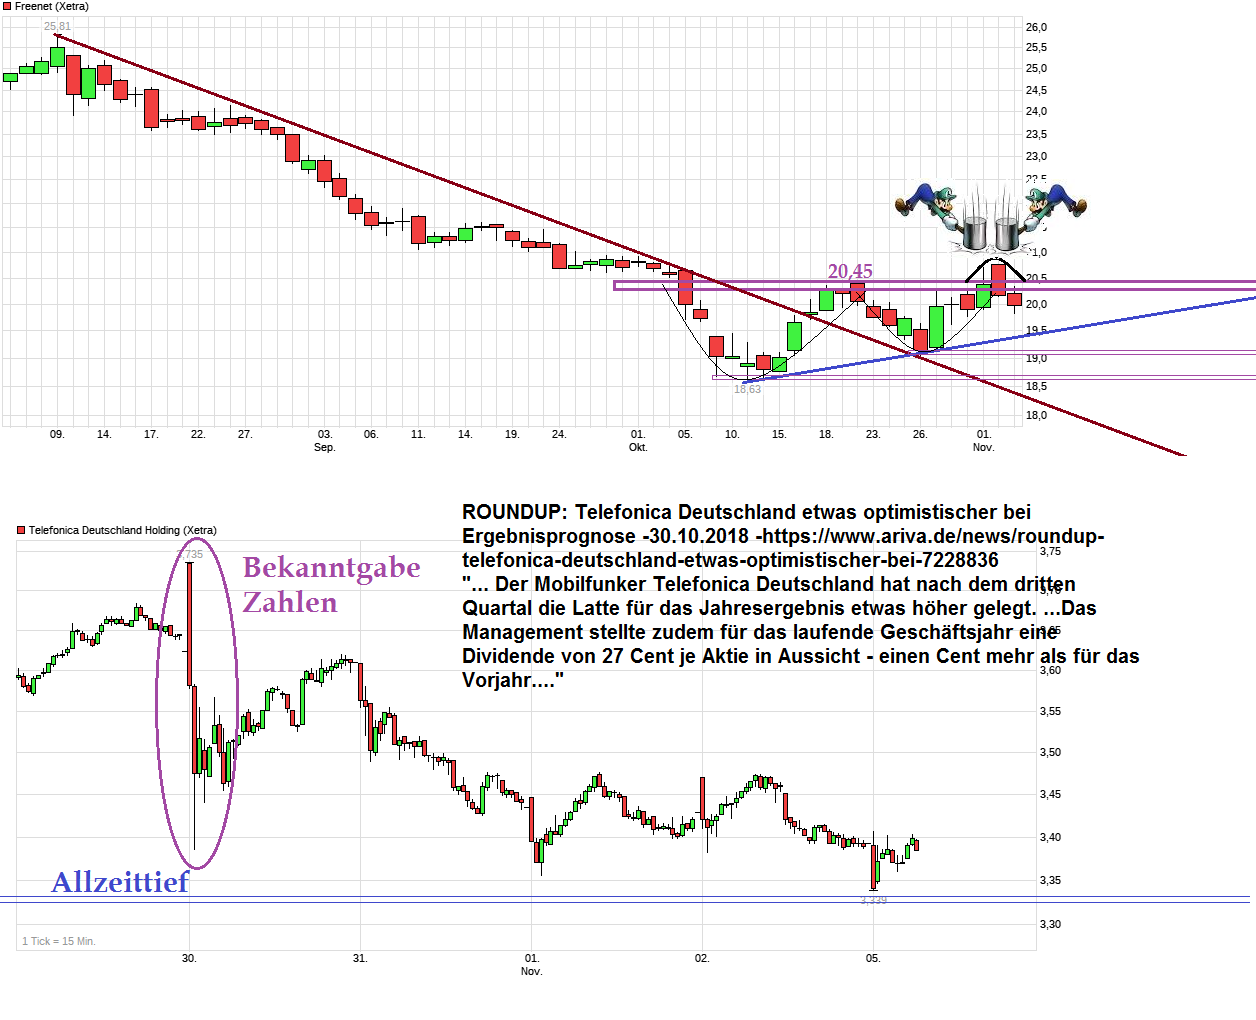Viewport: 1256px width, 1020px height.
Task: Click the red Freenet legend square
Action: 7,6
